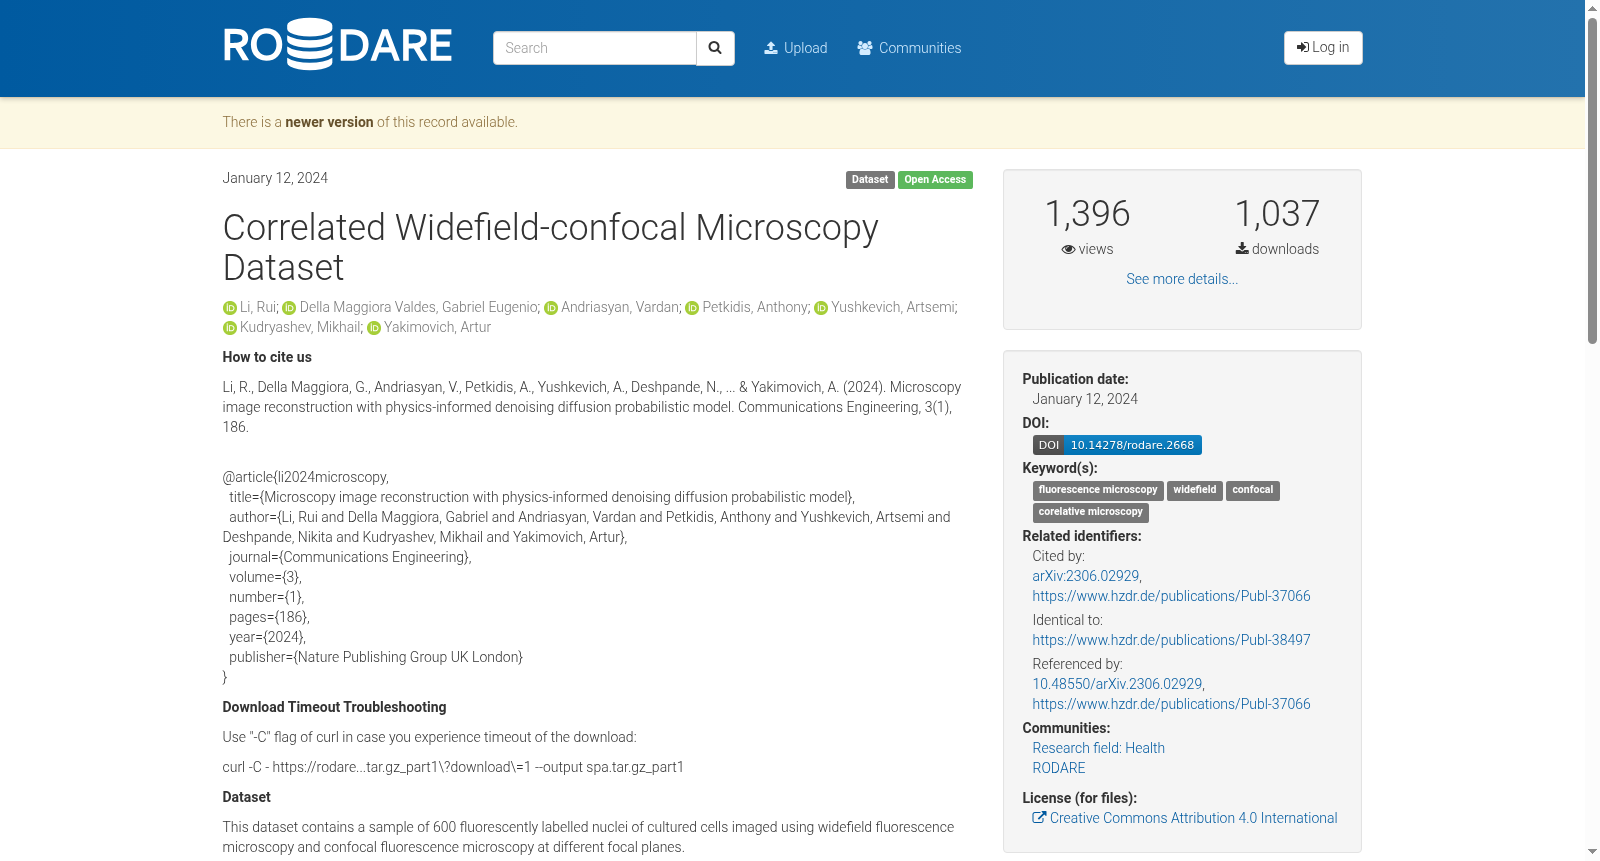Click author name Kudryashev, Mikhail
The width and height of the screenshot is (1600, 861).
click(x=300, y=327)
